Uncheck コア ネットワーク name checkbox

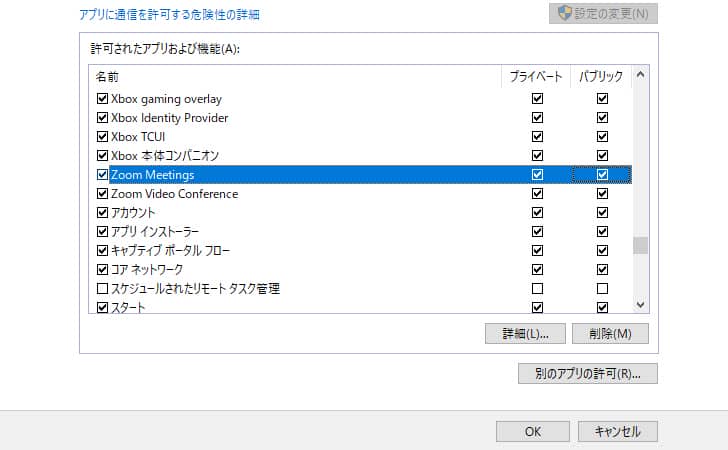pos(102,270)
